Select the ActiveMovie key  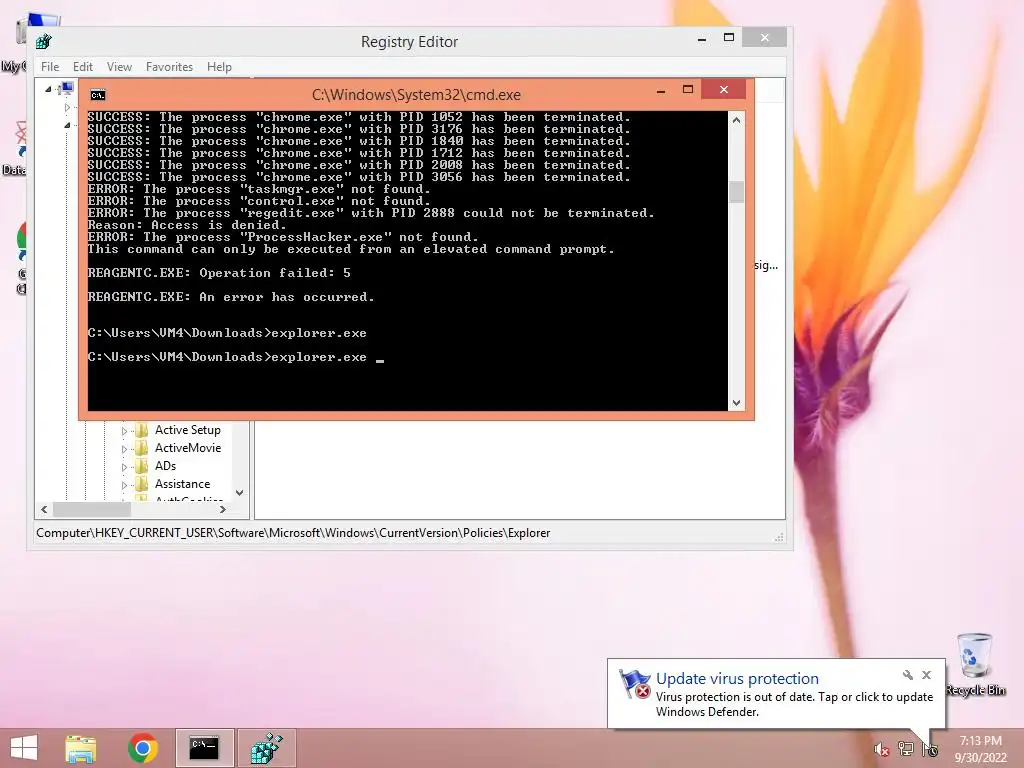tap(187, 448)
